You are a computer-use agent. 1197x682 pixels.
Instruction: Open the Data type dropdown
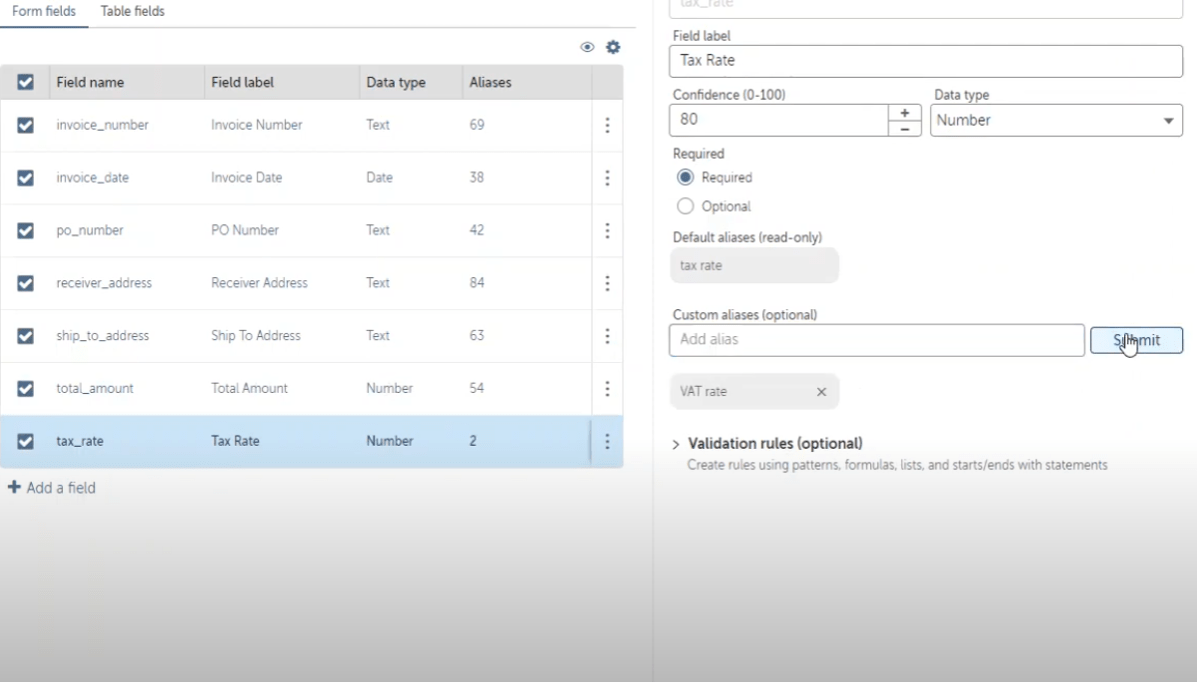[x=1056, y=120]
